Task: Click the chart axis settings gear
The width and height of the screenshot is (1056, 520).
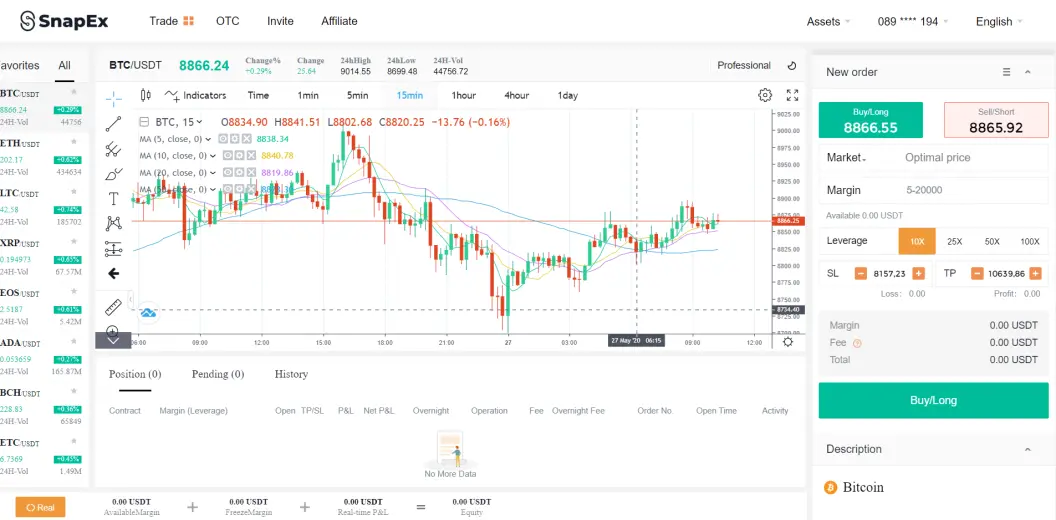Action: [788, 342]
